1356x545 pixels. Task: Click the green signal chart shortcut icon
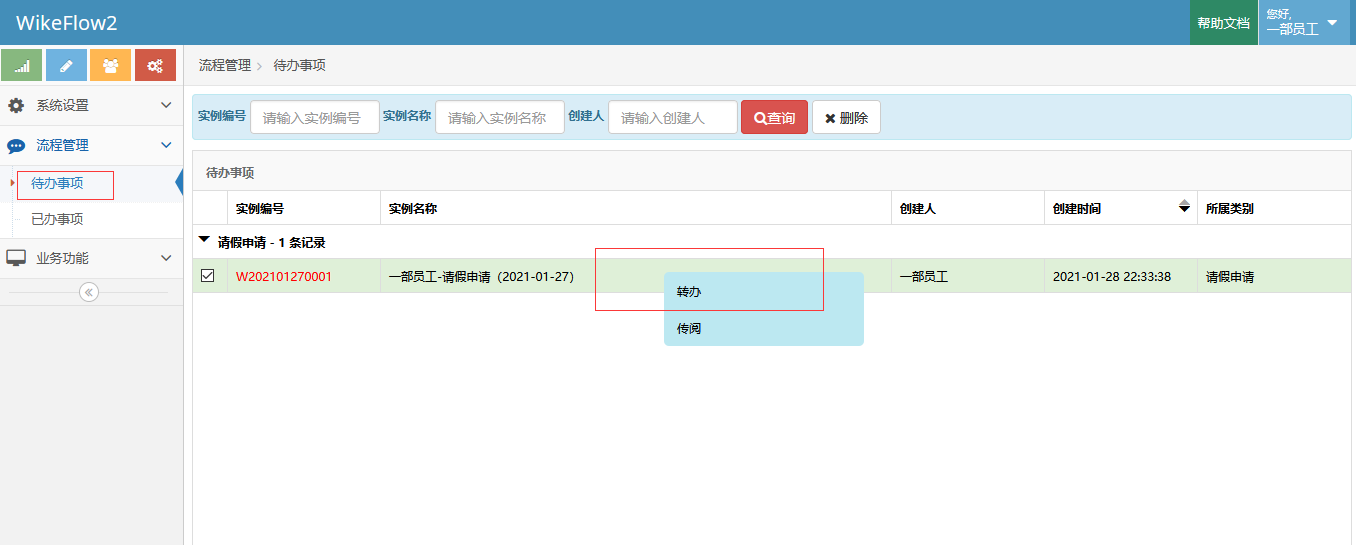pyautogui.click(x=22, y=65)
